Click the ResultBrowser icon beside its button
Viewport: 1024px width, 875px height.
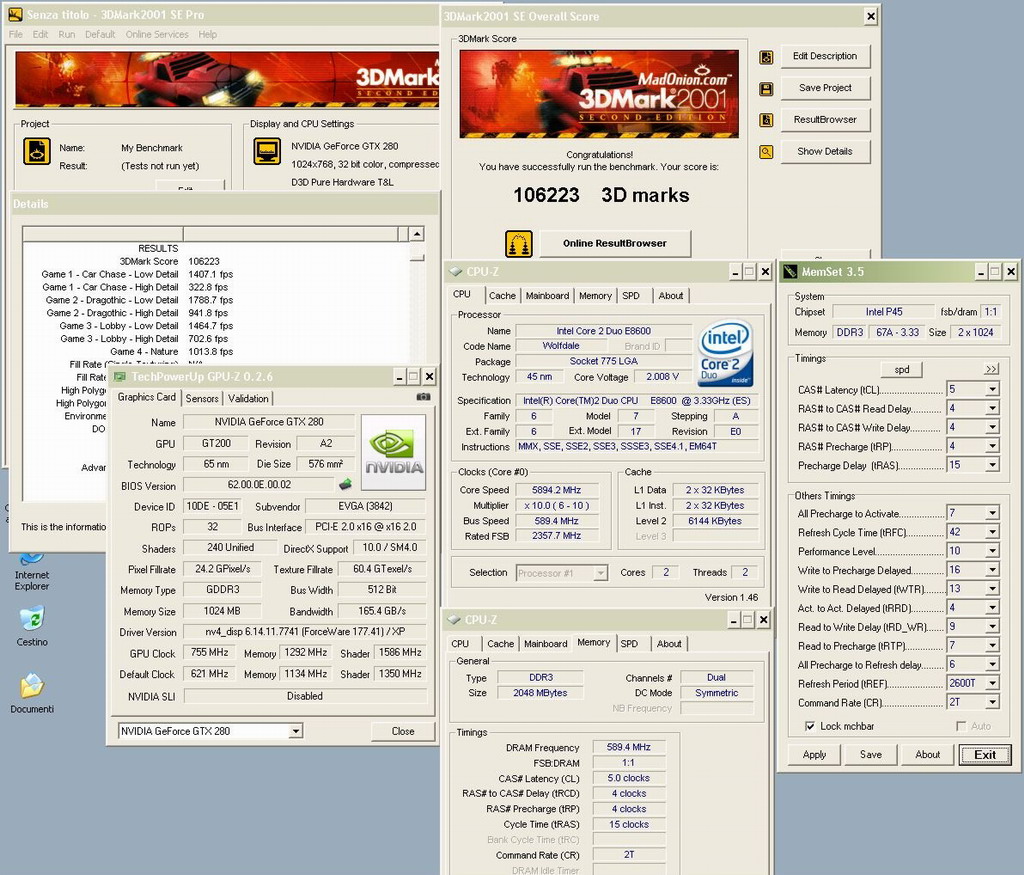tap(766, 120)
